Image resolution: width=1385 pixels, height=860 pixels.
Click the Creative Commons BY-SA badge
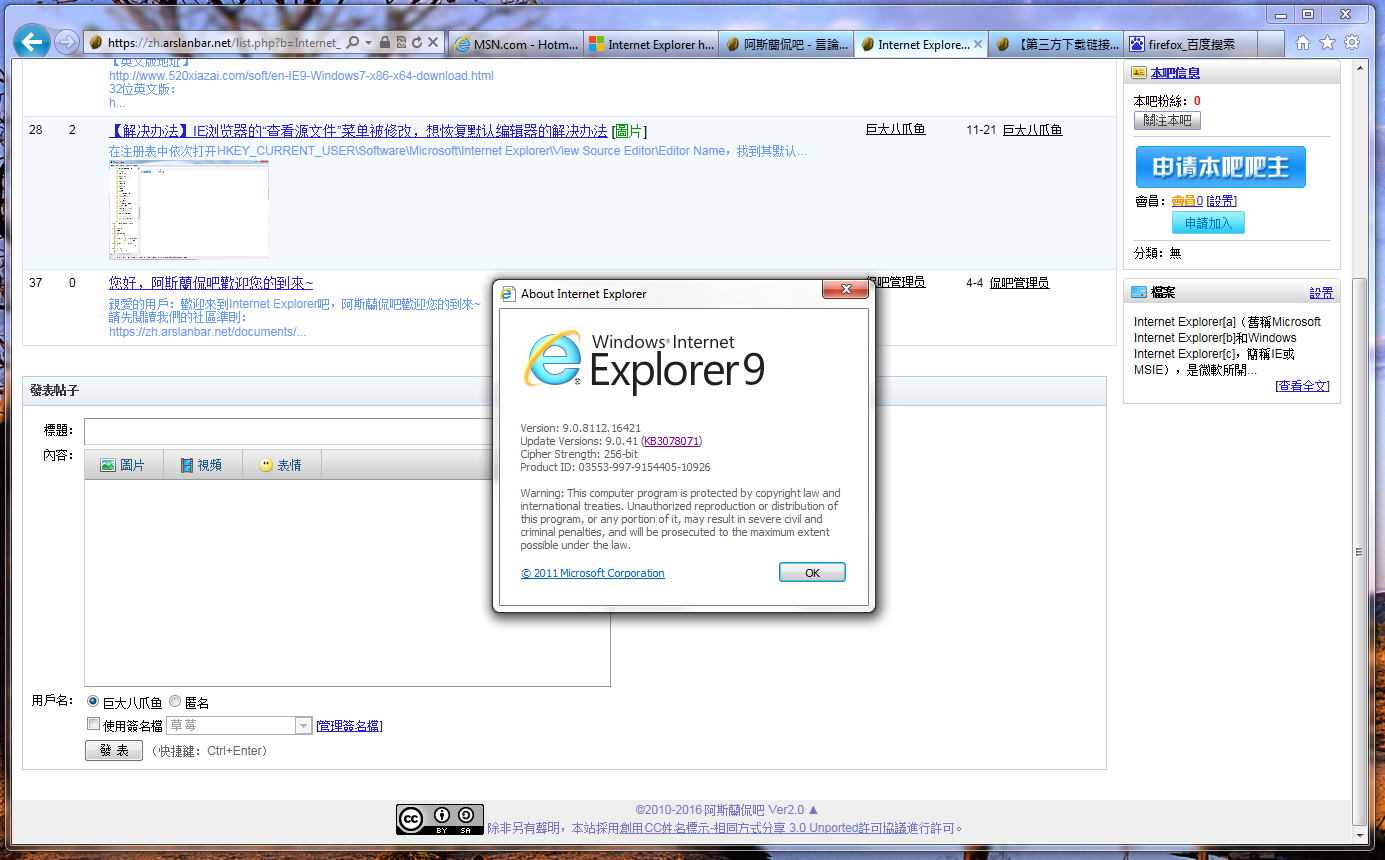(x=440, y=819)
